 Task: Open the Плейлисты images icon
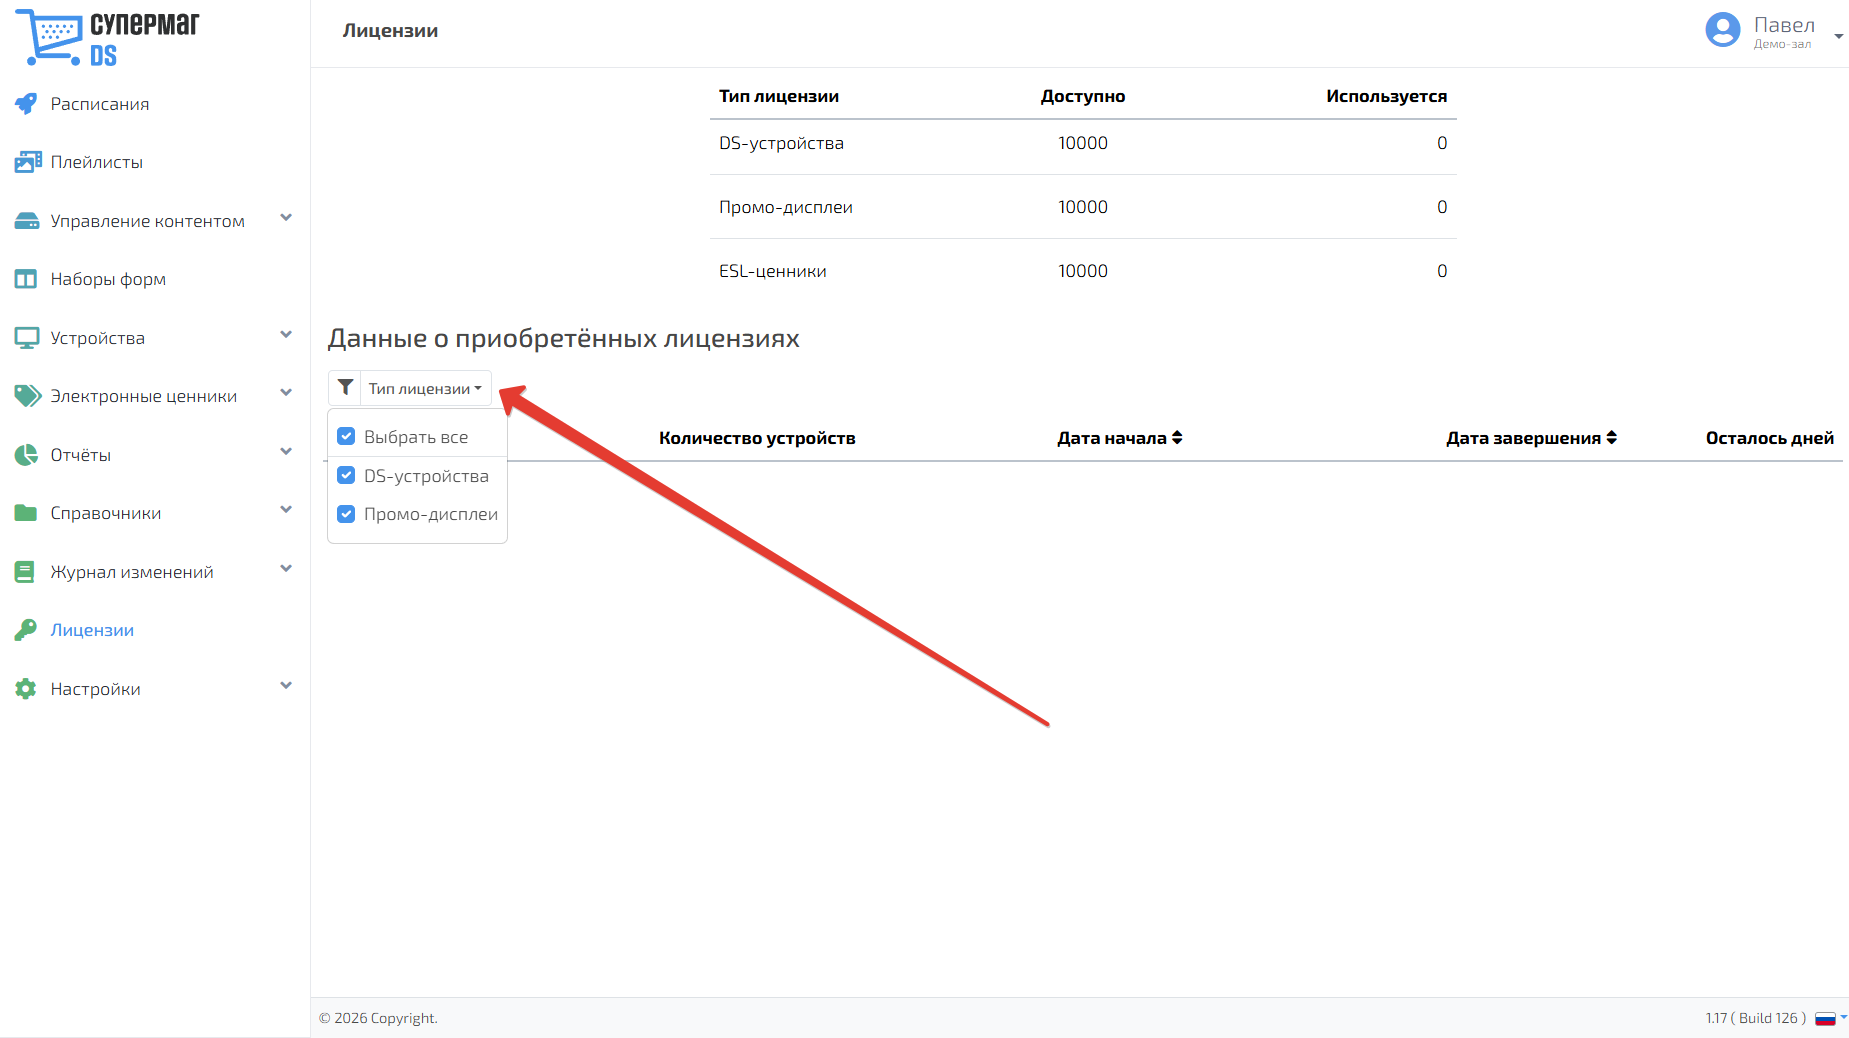pos(27,162)
